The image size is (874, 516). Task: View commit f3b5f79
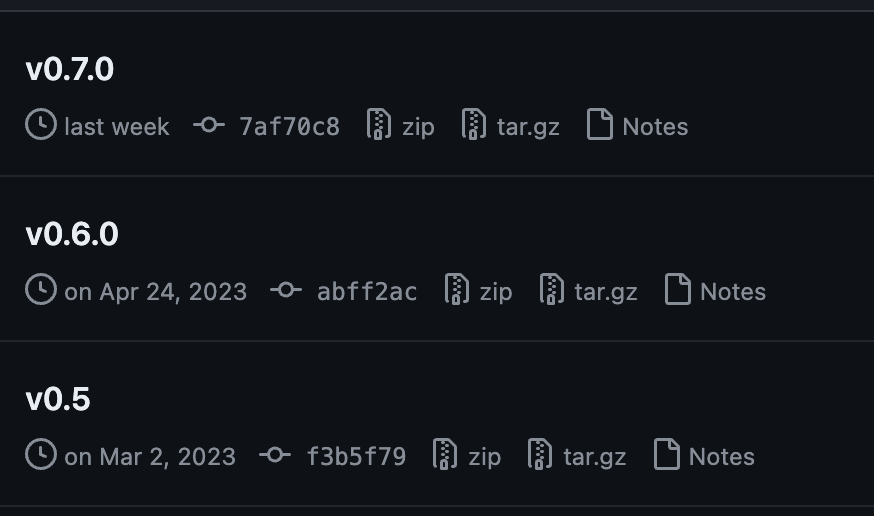tap(356, 456)
